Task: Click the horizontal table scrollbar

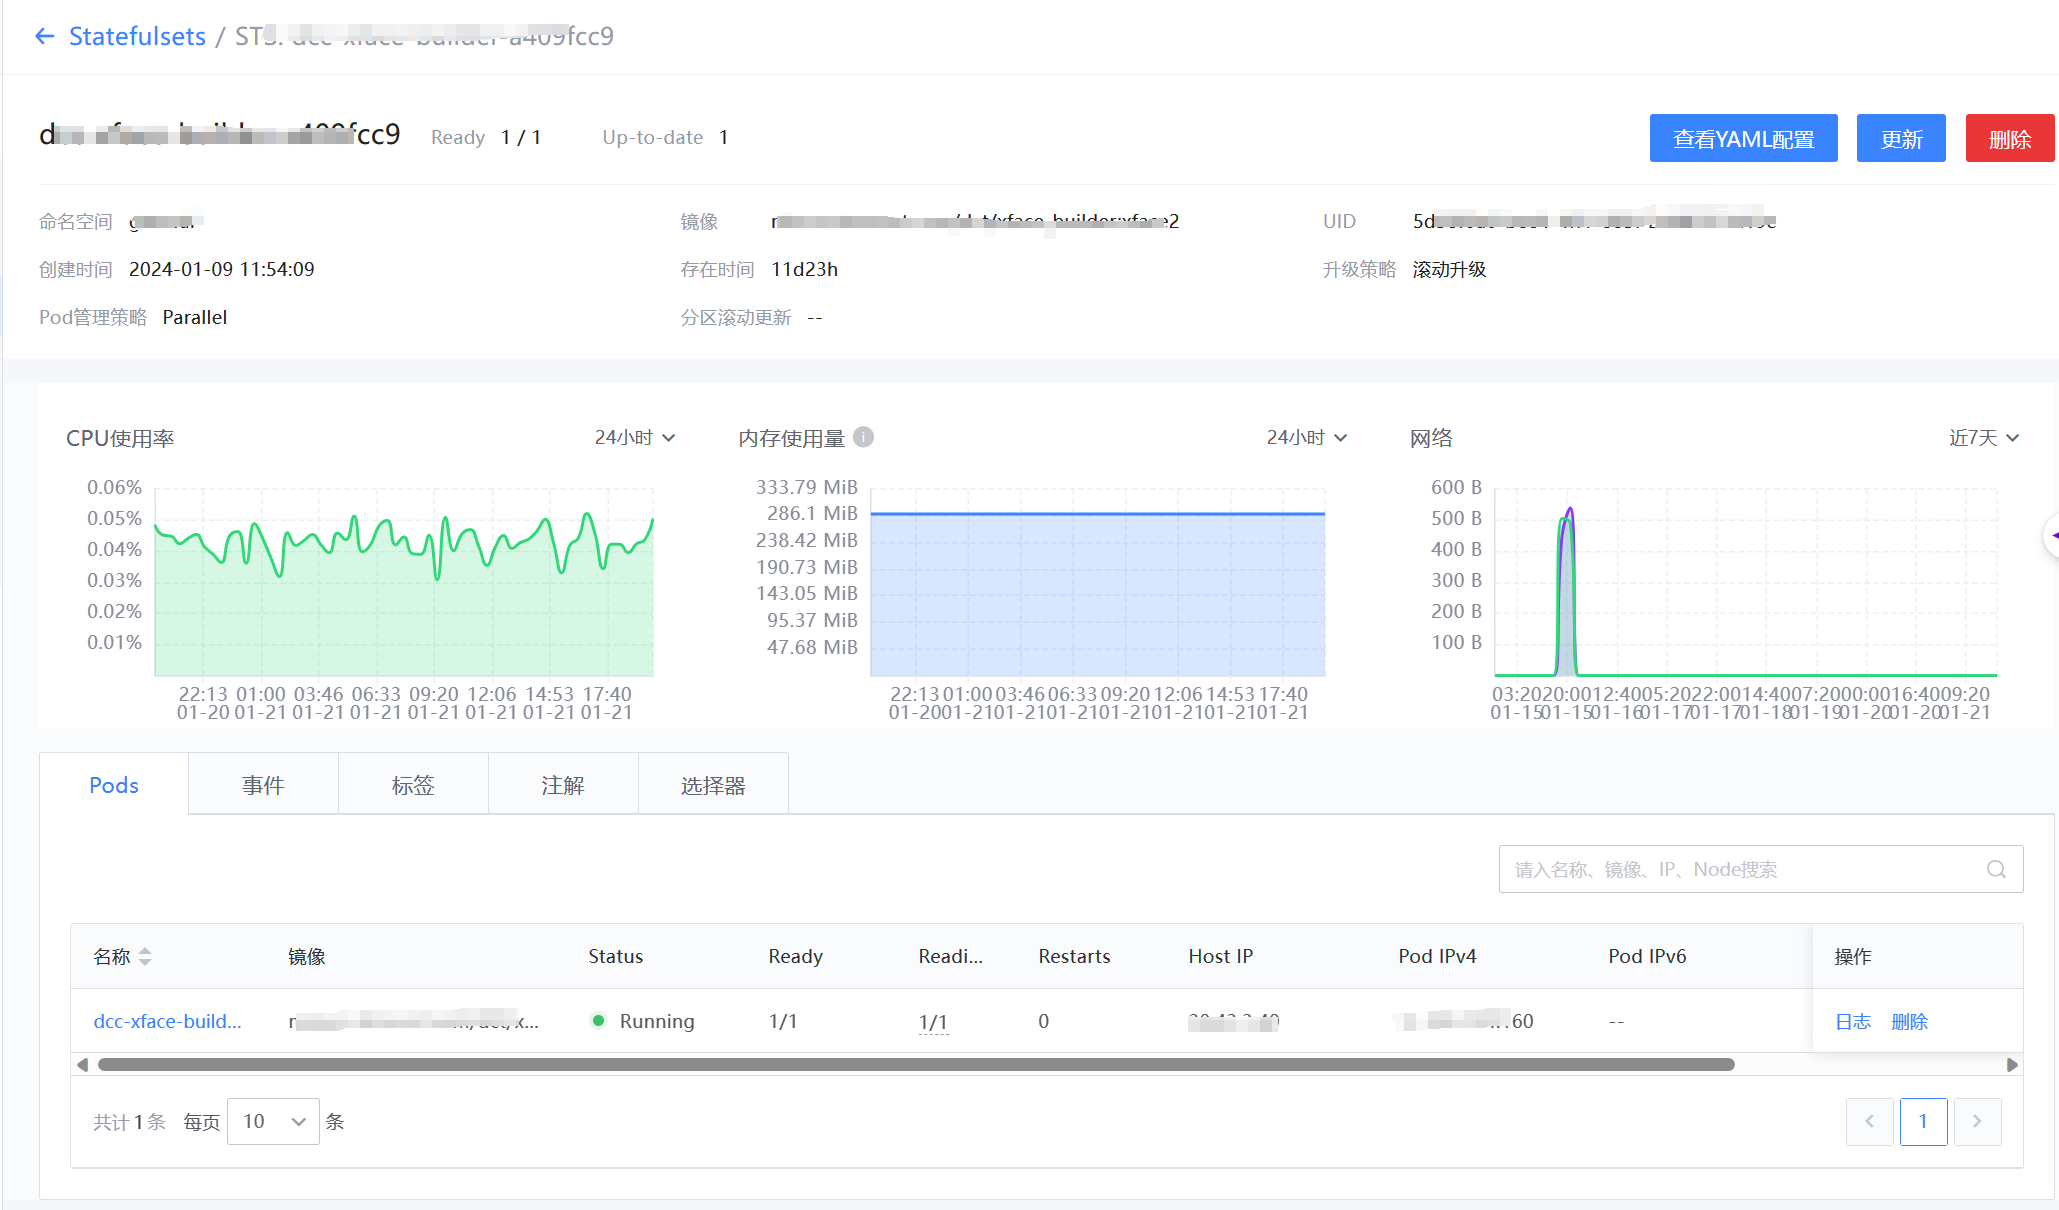Action: click(915, 1065)
